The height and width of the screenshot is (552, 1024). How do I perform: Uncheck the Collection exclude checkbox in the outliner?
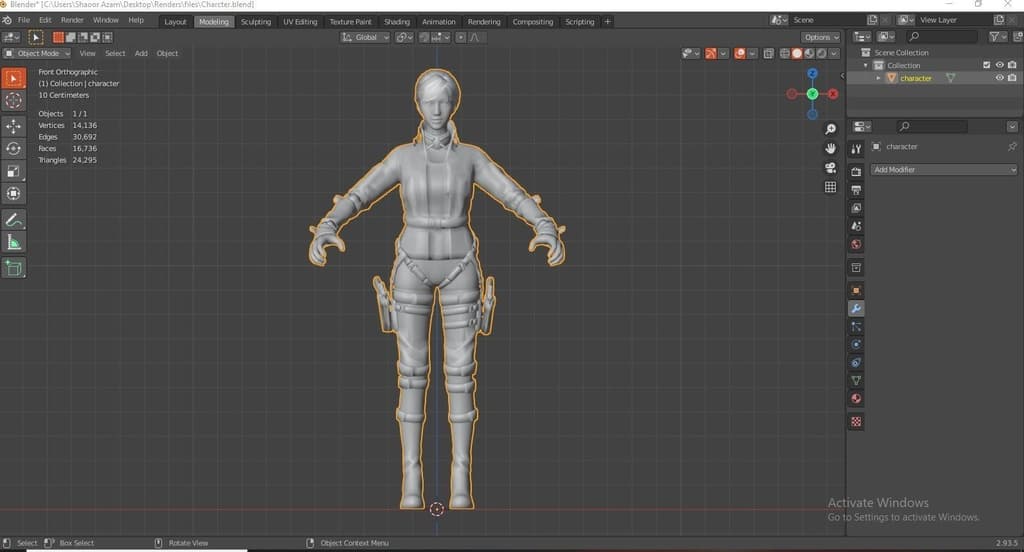[x=986, y=65]
